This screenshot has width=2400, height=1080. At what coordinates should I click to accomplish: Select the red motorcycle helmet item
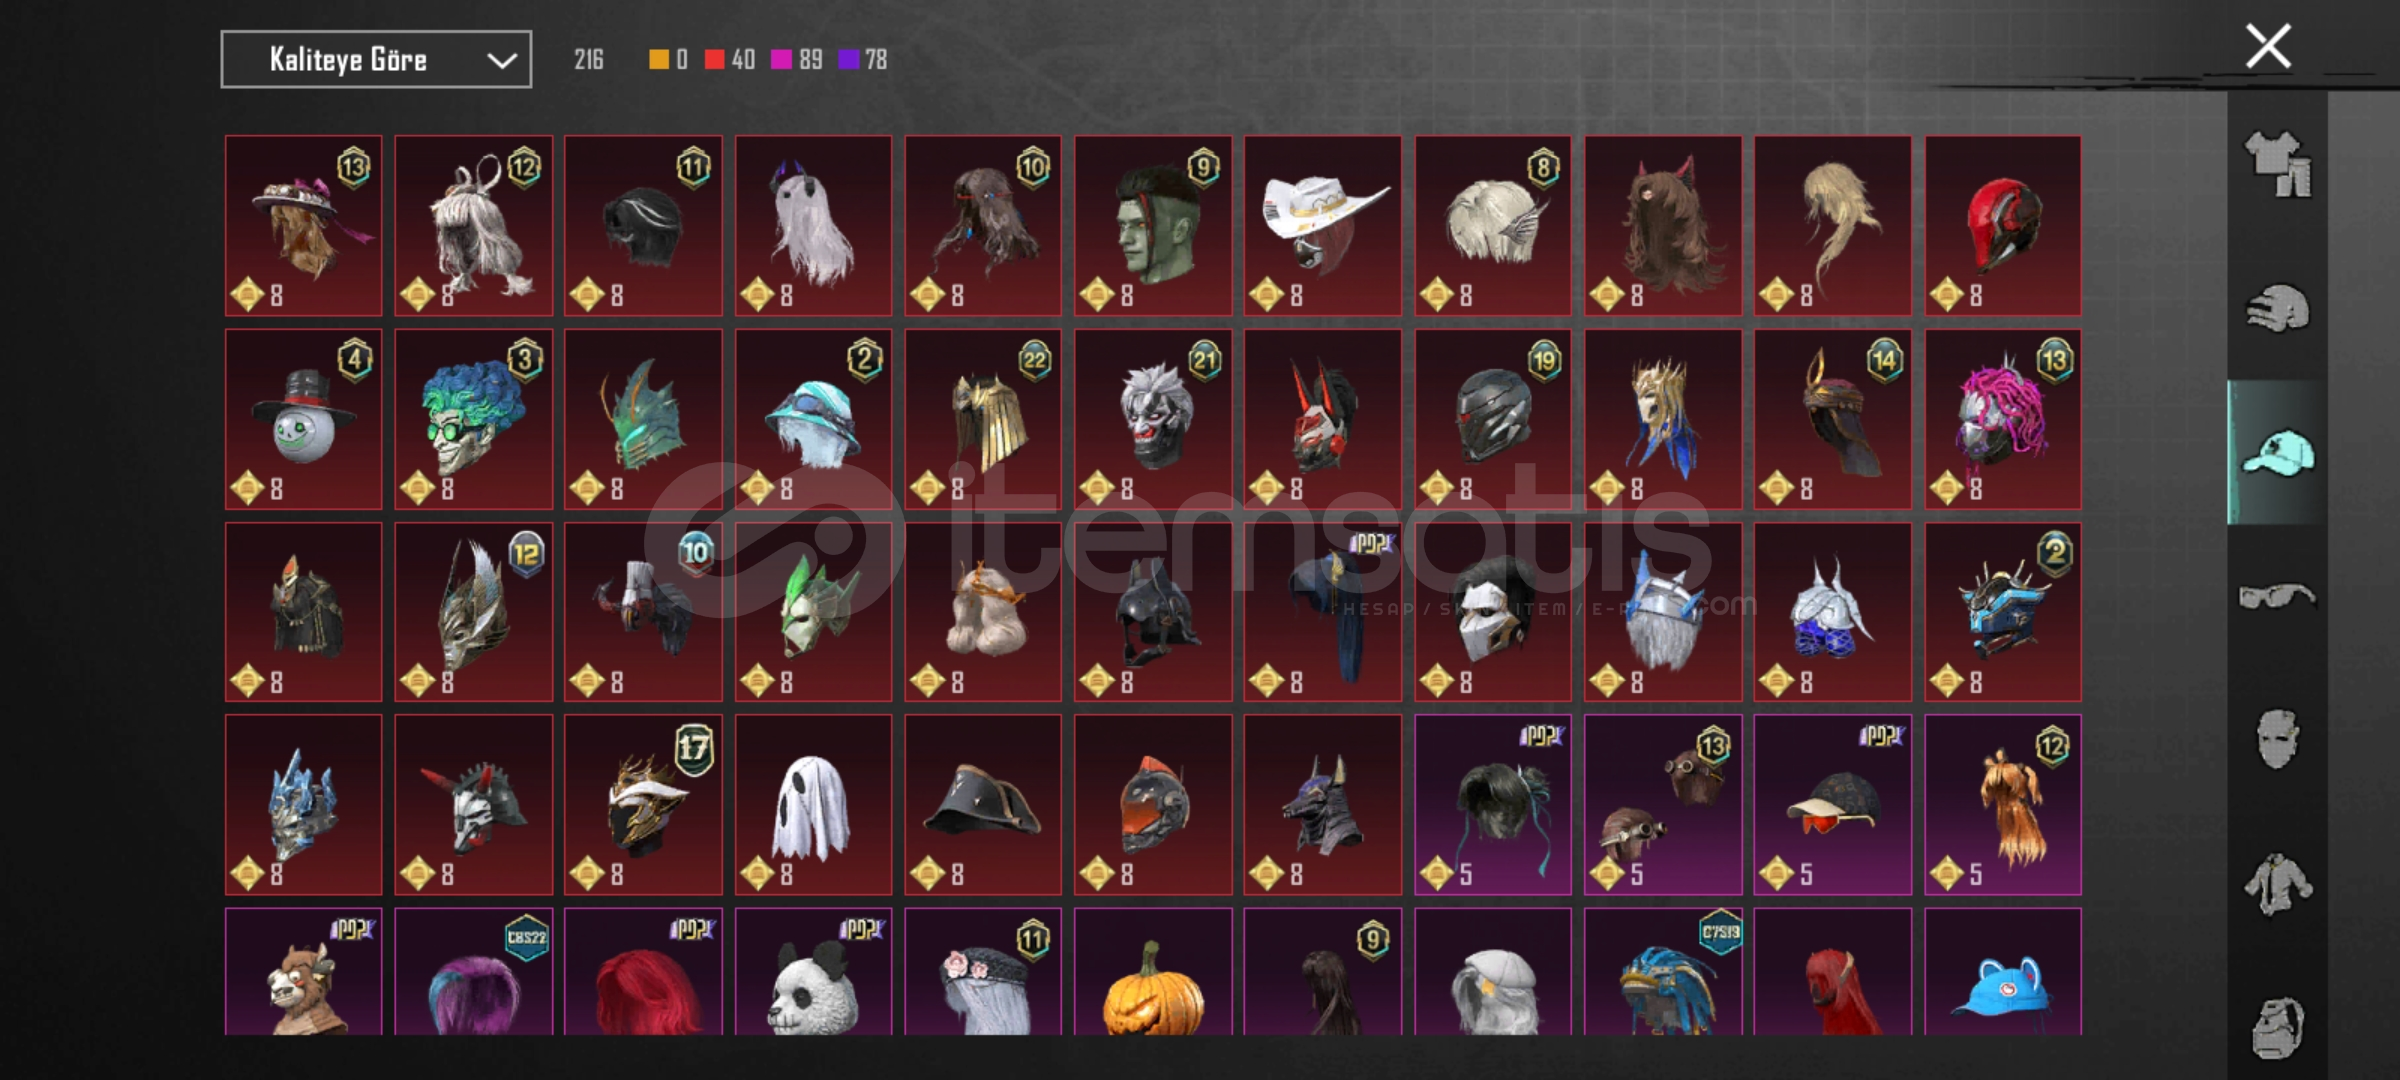click(2003, 226)
